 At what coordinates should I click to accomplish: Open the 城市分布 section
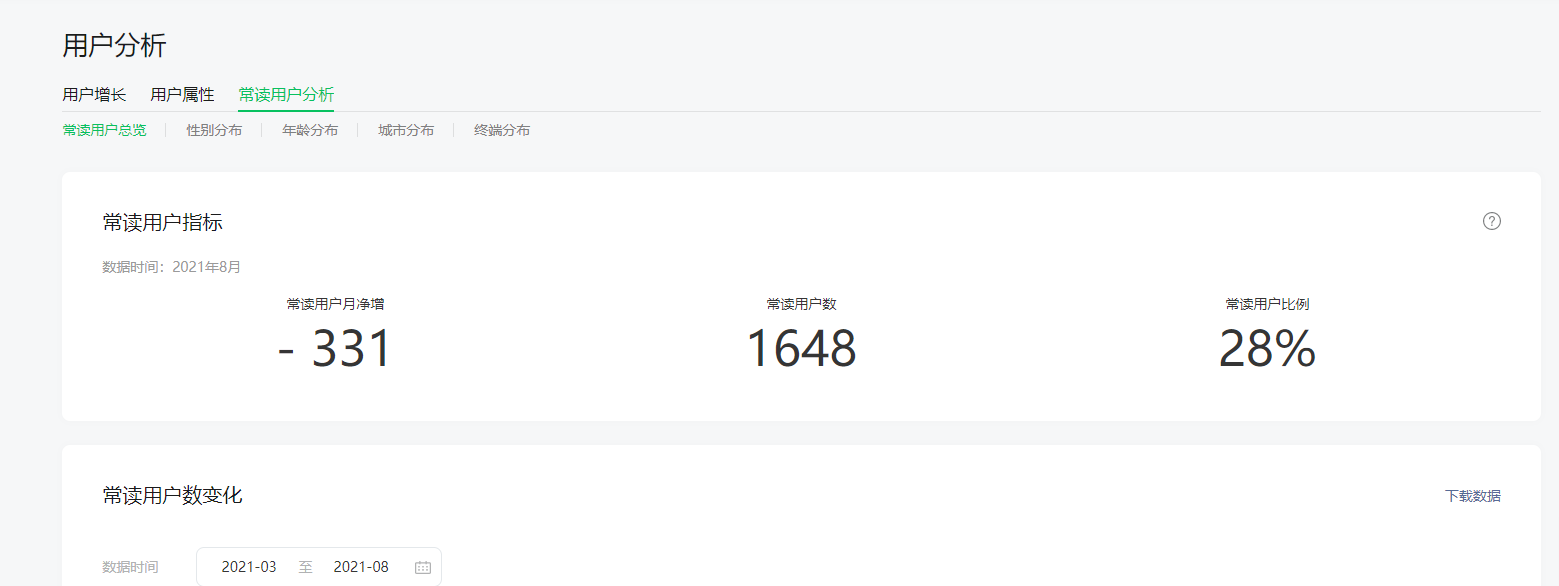406,130
